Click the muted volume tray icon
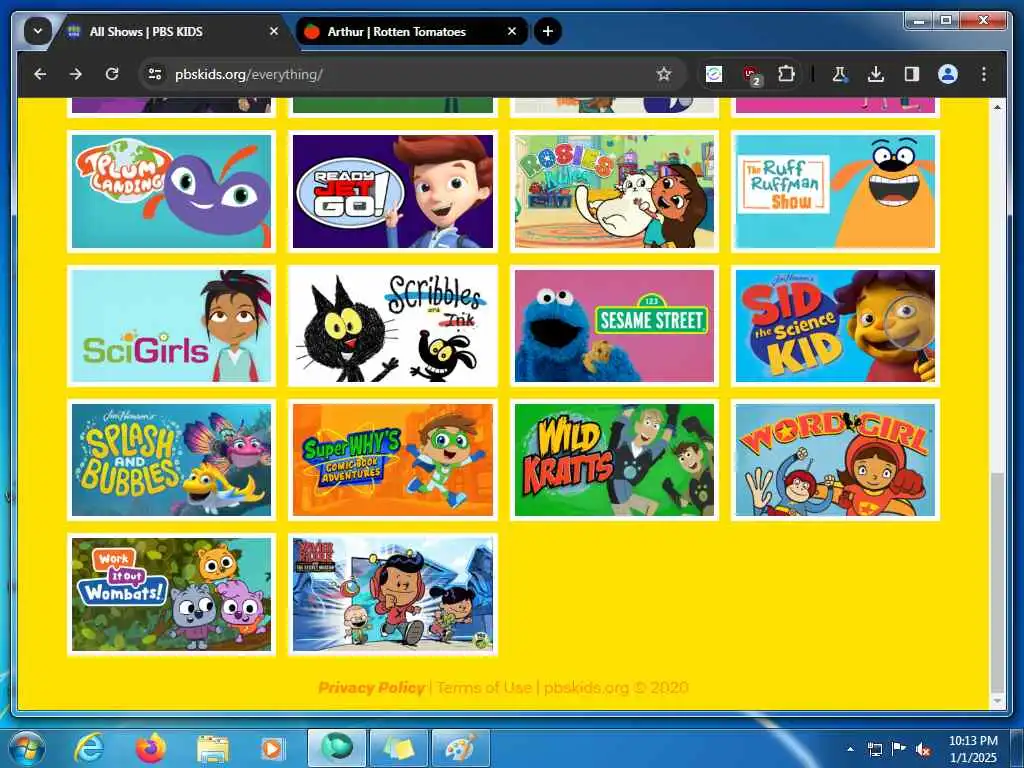Viewport: 1024px width, 768px height. pos(922,749)
